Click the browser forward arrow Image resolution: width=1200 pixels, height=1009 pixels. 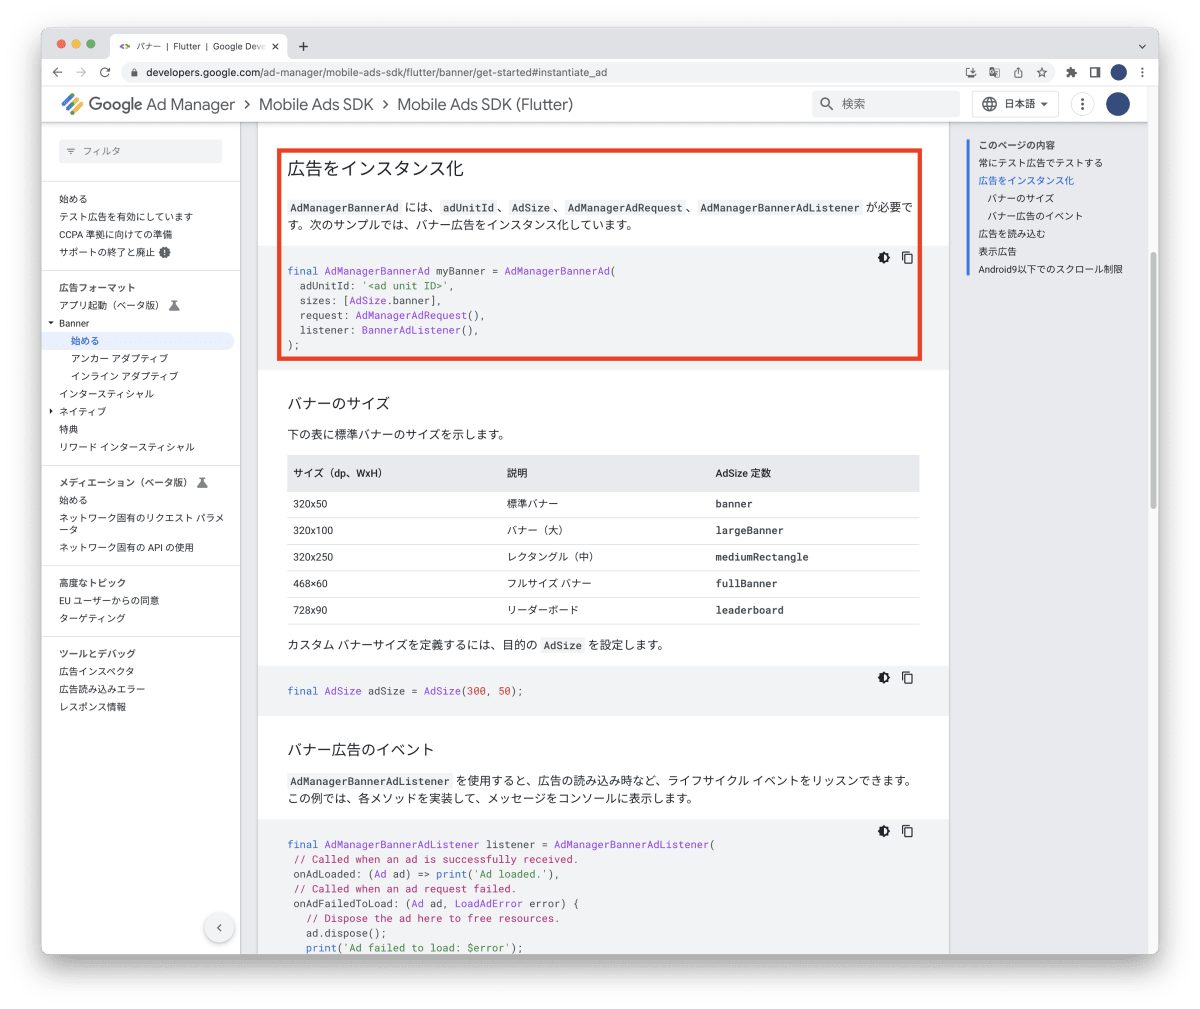point(81,72)
